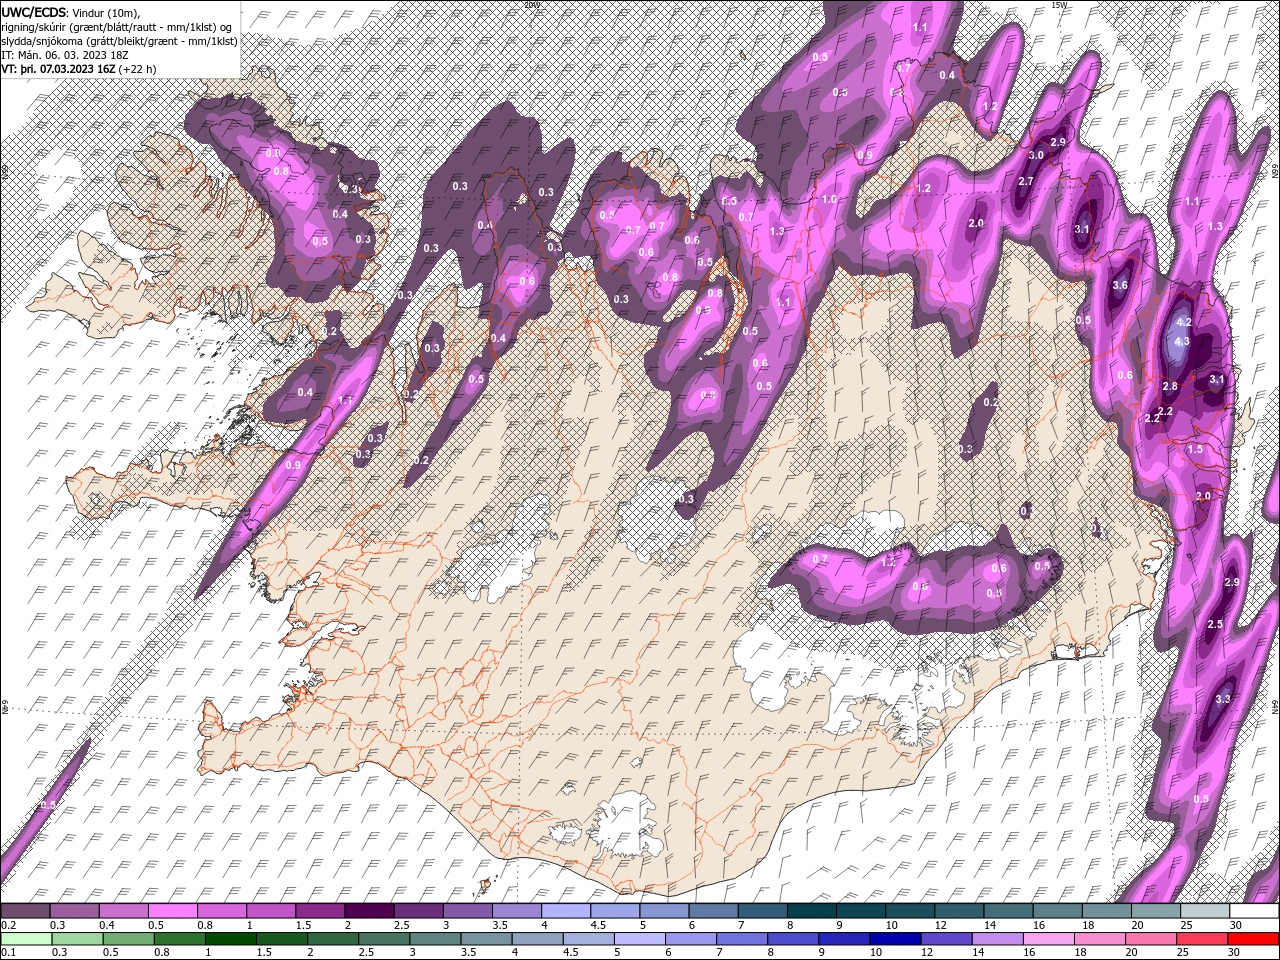This screenshot has width=1280, height=960.
Task: Pick the palest green 0.1 swatch, bottom legend row
Action: pos(25,938)
